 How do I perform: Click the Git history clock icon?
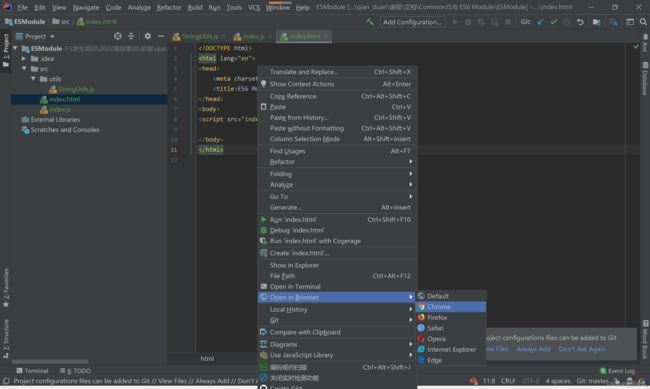pos(567,22)
